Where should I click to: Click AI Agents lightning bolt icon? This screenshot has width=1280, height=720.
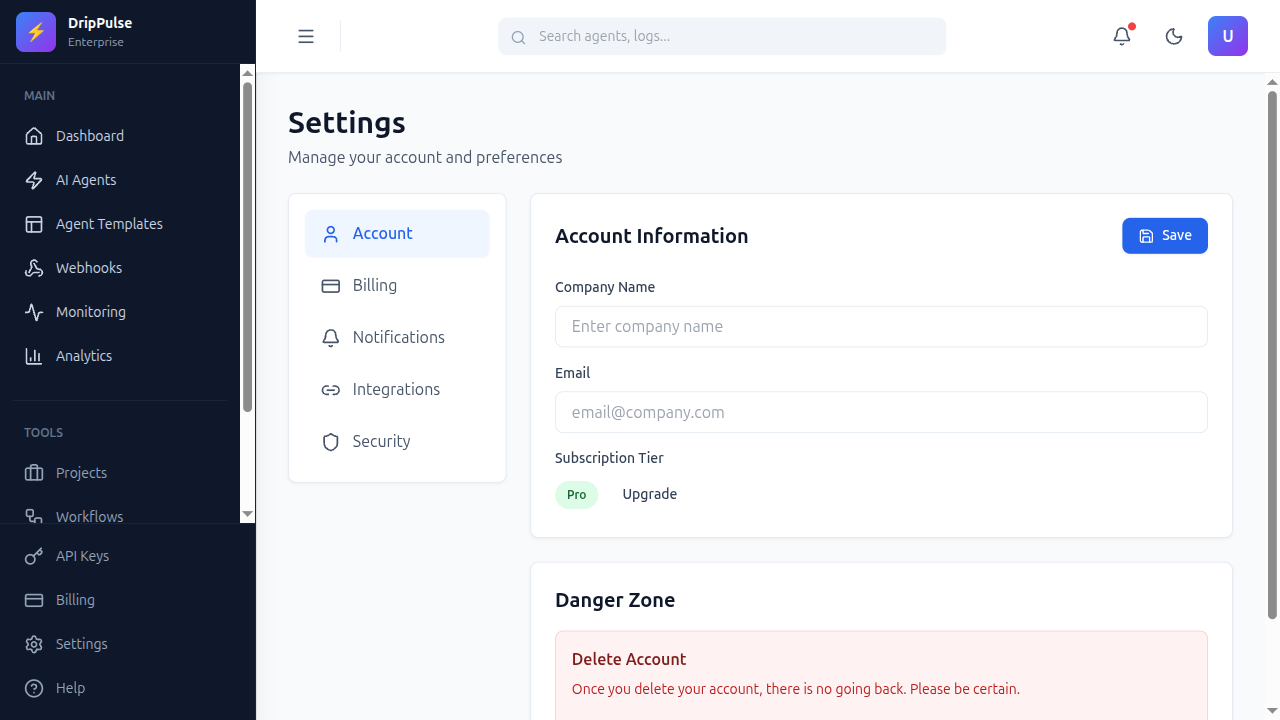tap(34, 180)
